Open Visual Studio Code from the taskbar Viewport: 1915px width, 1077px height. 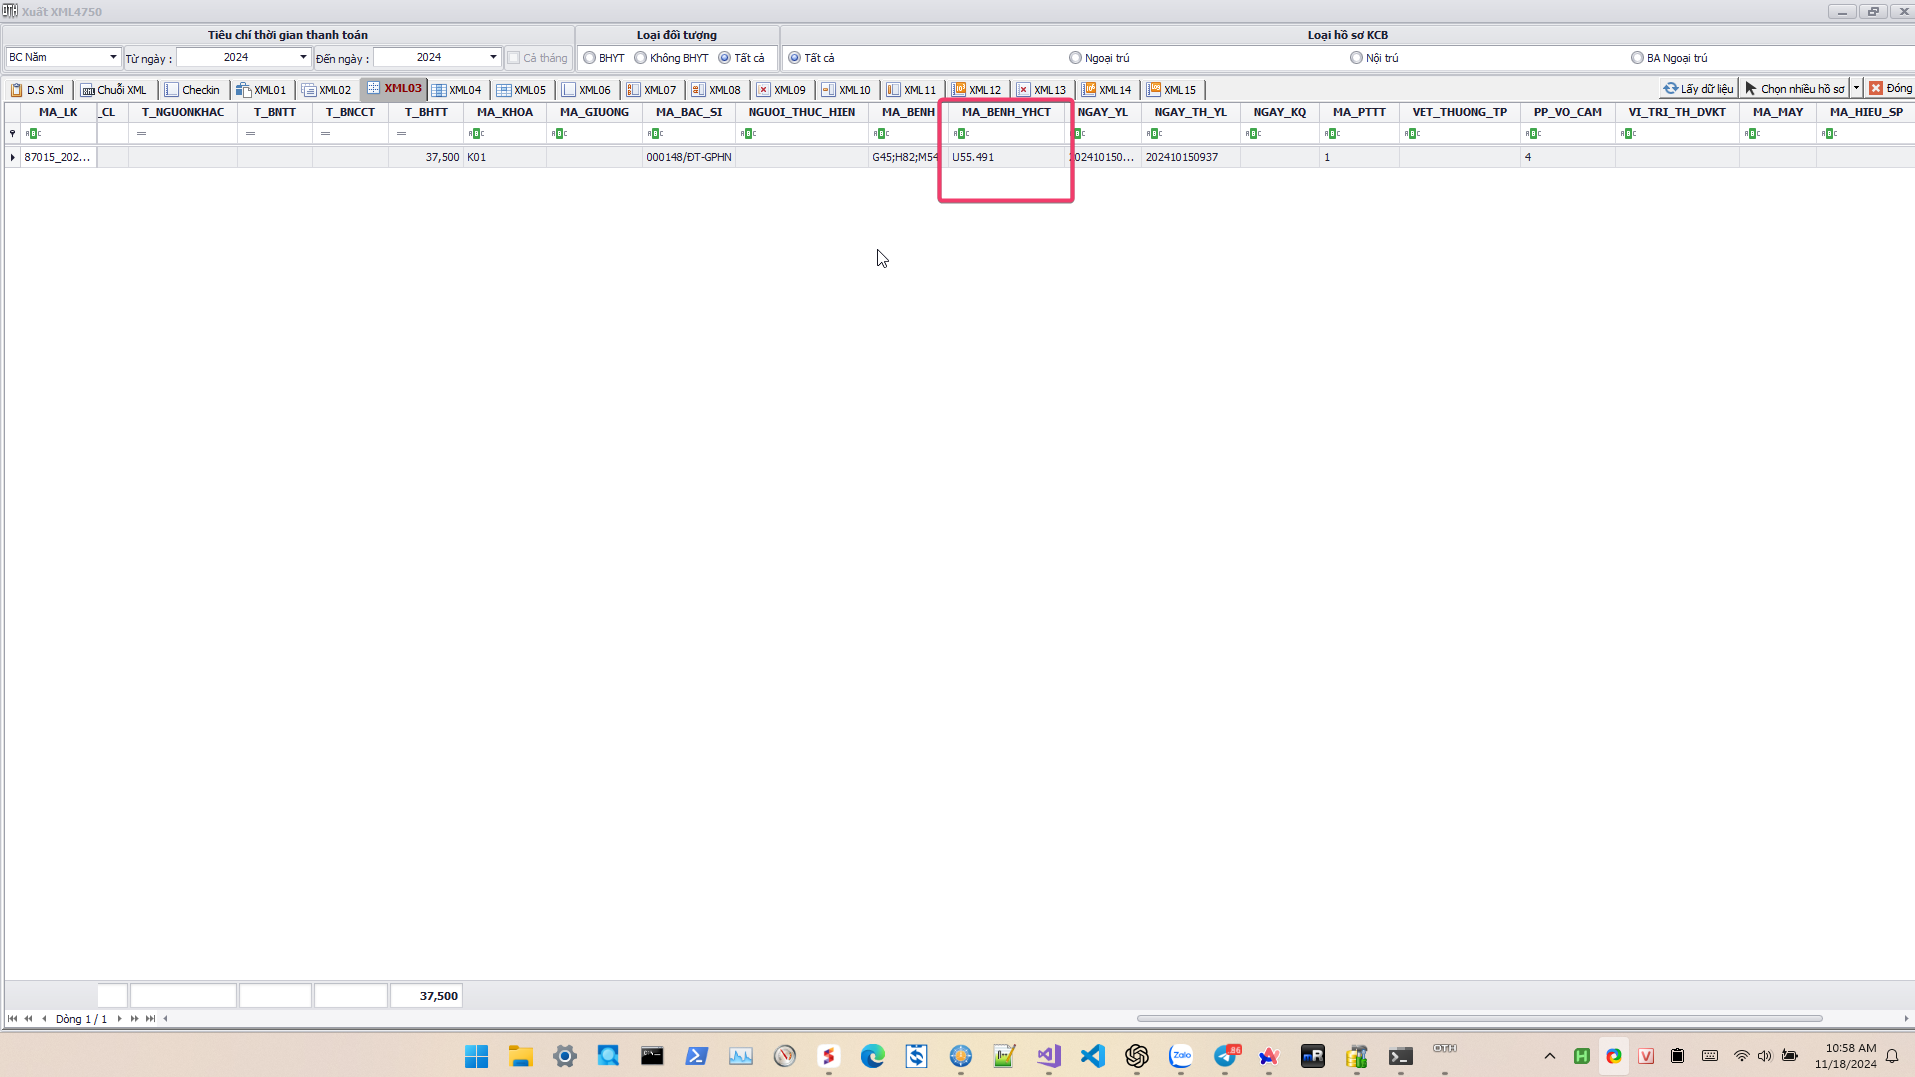[x=1092, y=1056]
